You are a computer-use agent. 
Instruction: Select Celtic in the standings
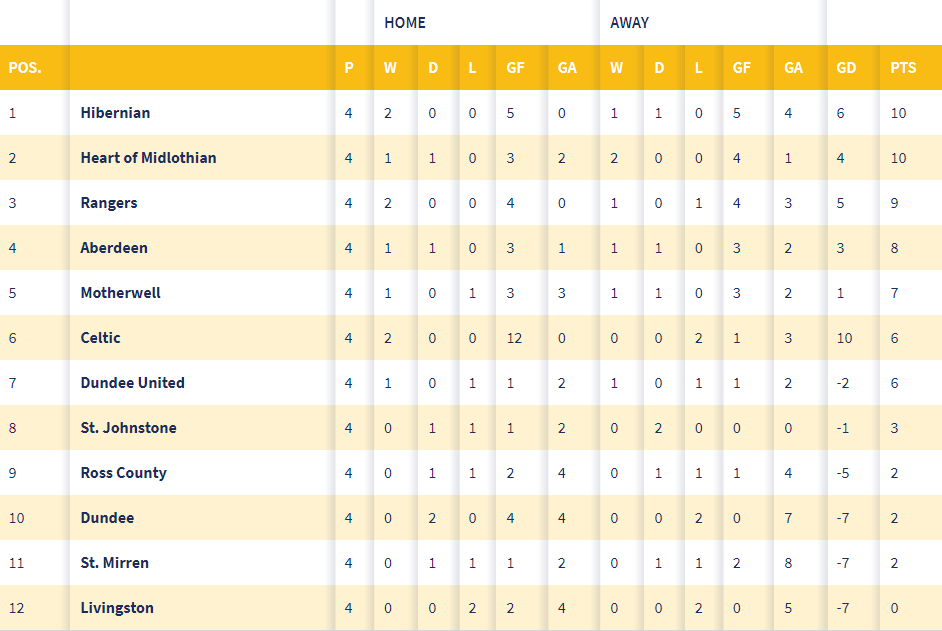click(x=100, y=338)
